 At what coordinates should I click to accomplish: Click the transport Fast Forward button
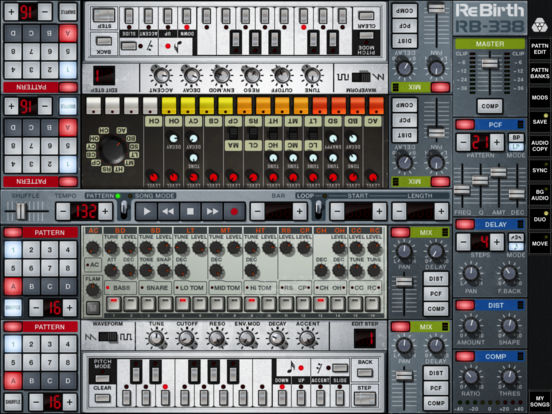pos(212,211)
